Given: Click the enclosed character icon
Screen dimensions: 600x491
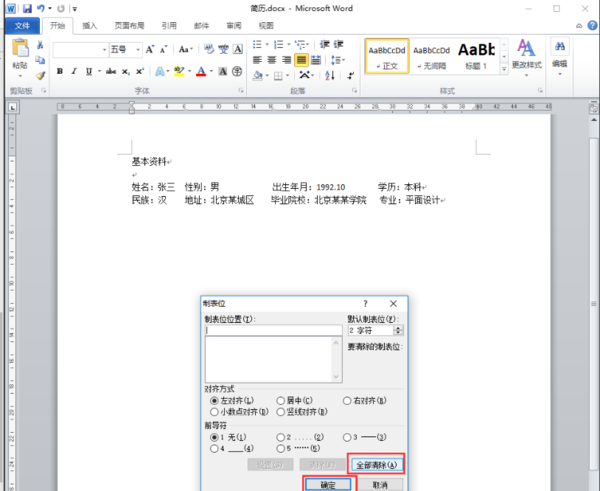Looking at the screenshot, I should click(x=237, y=71).
